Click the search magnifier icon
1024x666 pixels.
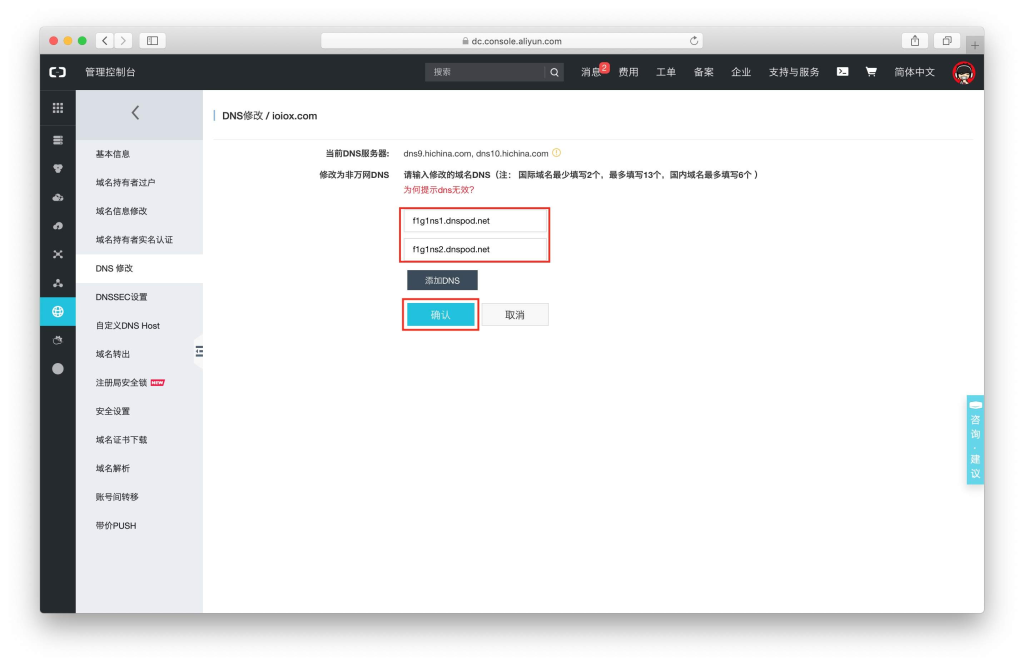point(553,71)
